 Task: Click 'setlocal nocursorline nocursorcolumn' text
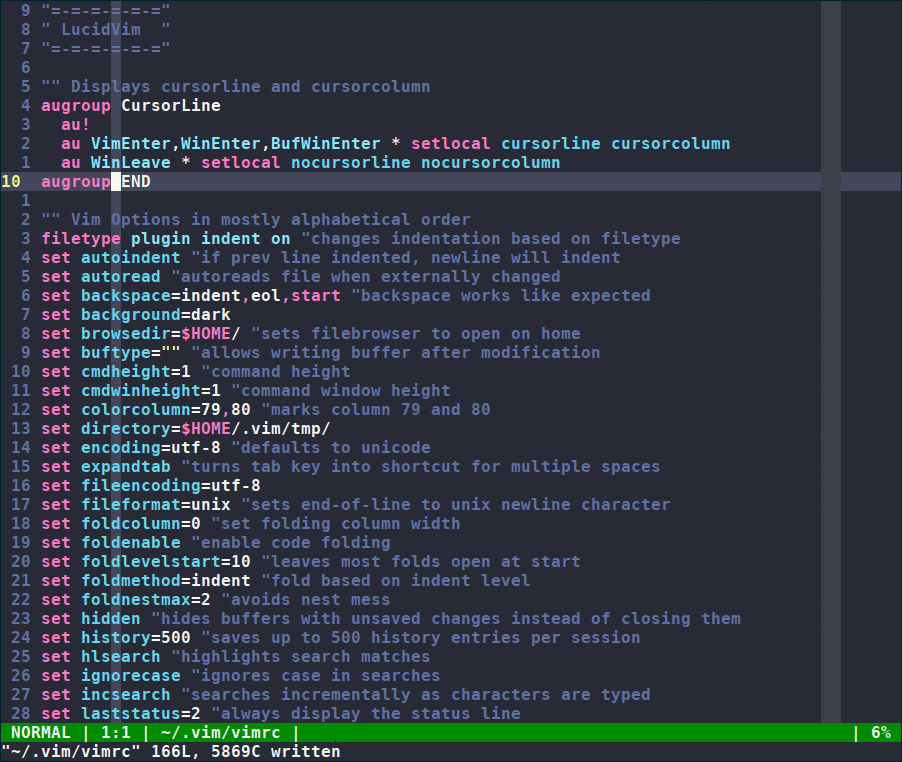(x=380, y=162)
